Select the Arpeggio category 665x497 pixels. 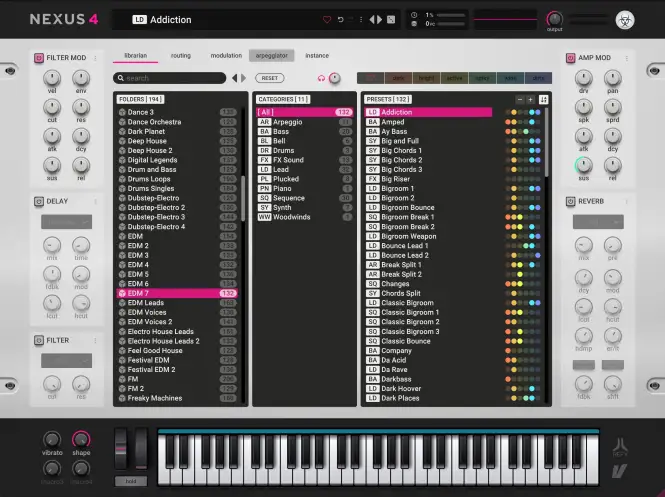point(305,122)
